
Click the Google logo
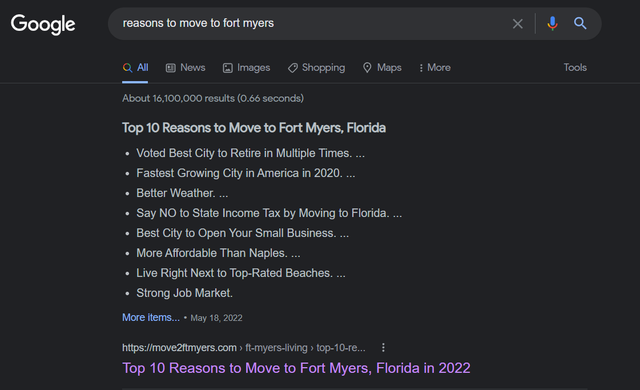pos(43,24)
